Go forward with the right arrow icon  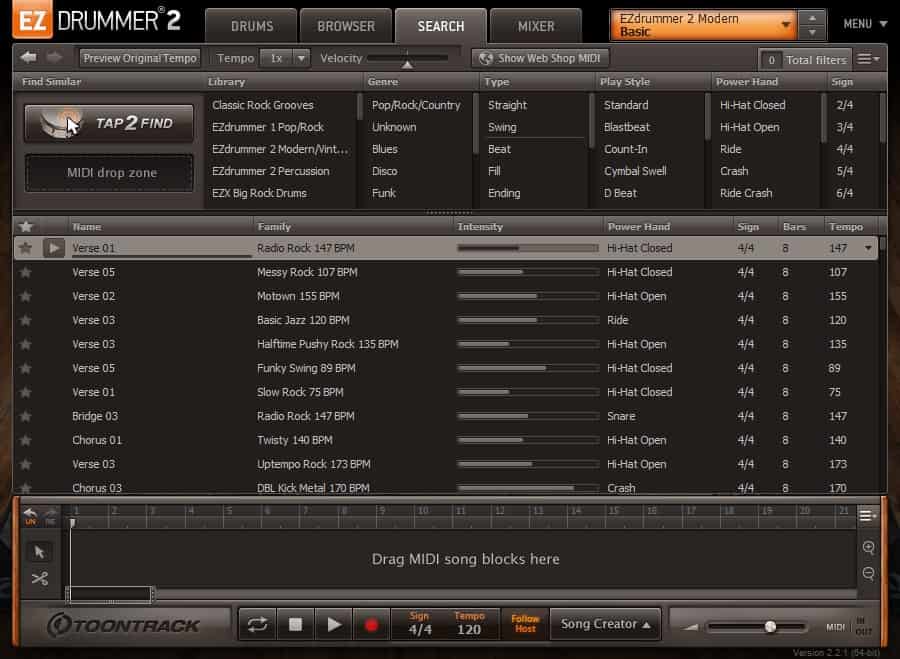click(54, 57)
